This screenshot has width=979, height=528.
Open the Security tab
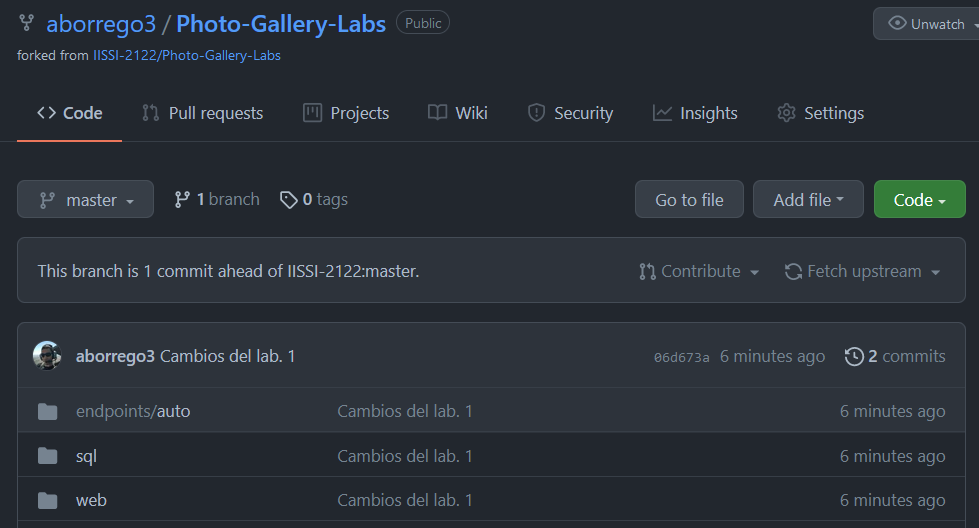(571, 113)
